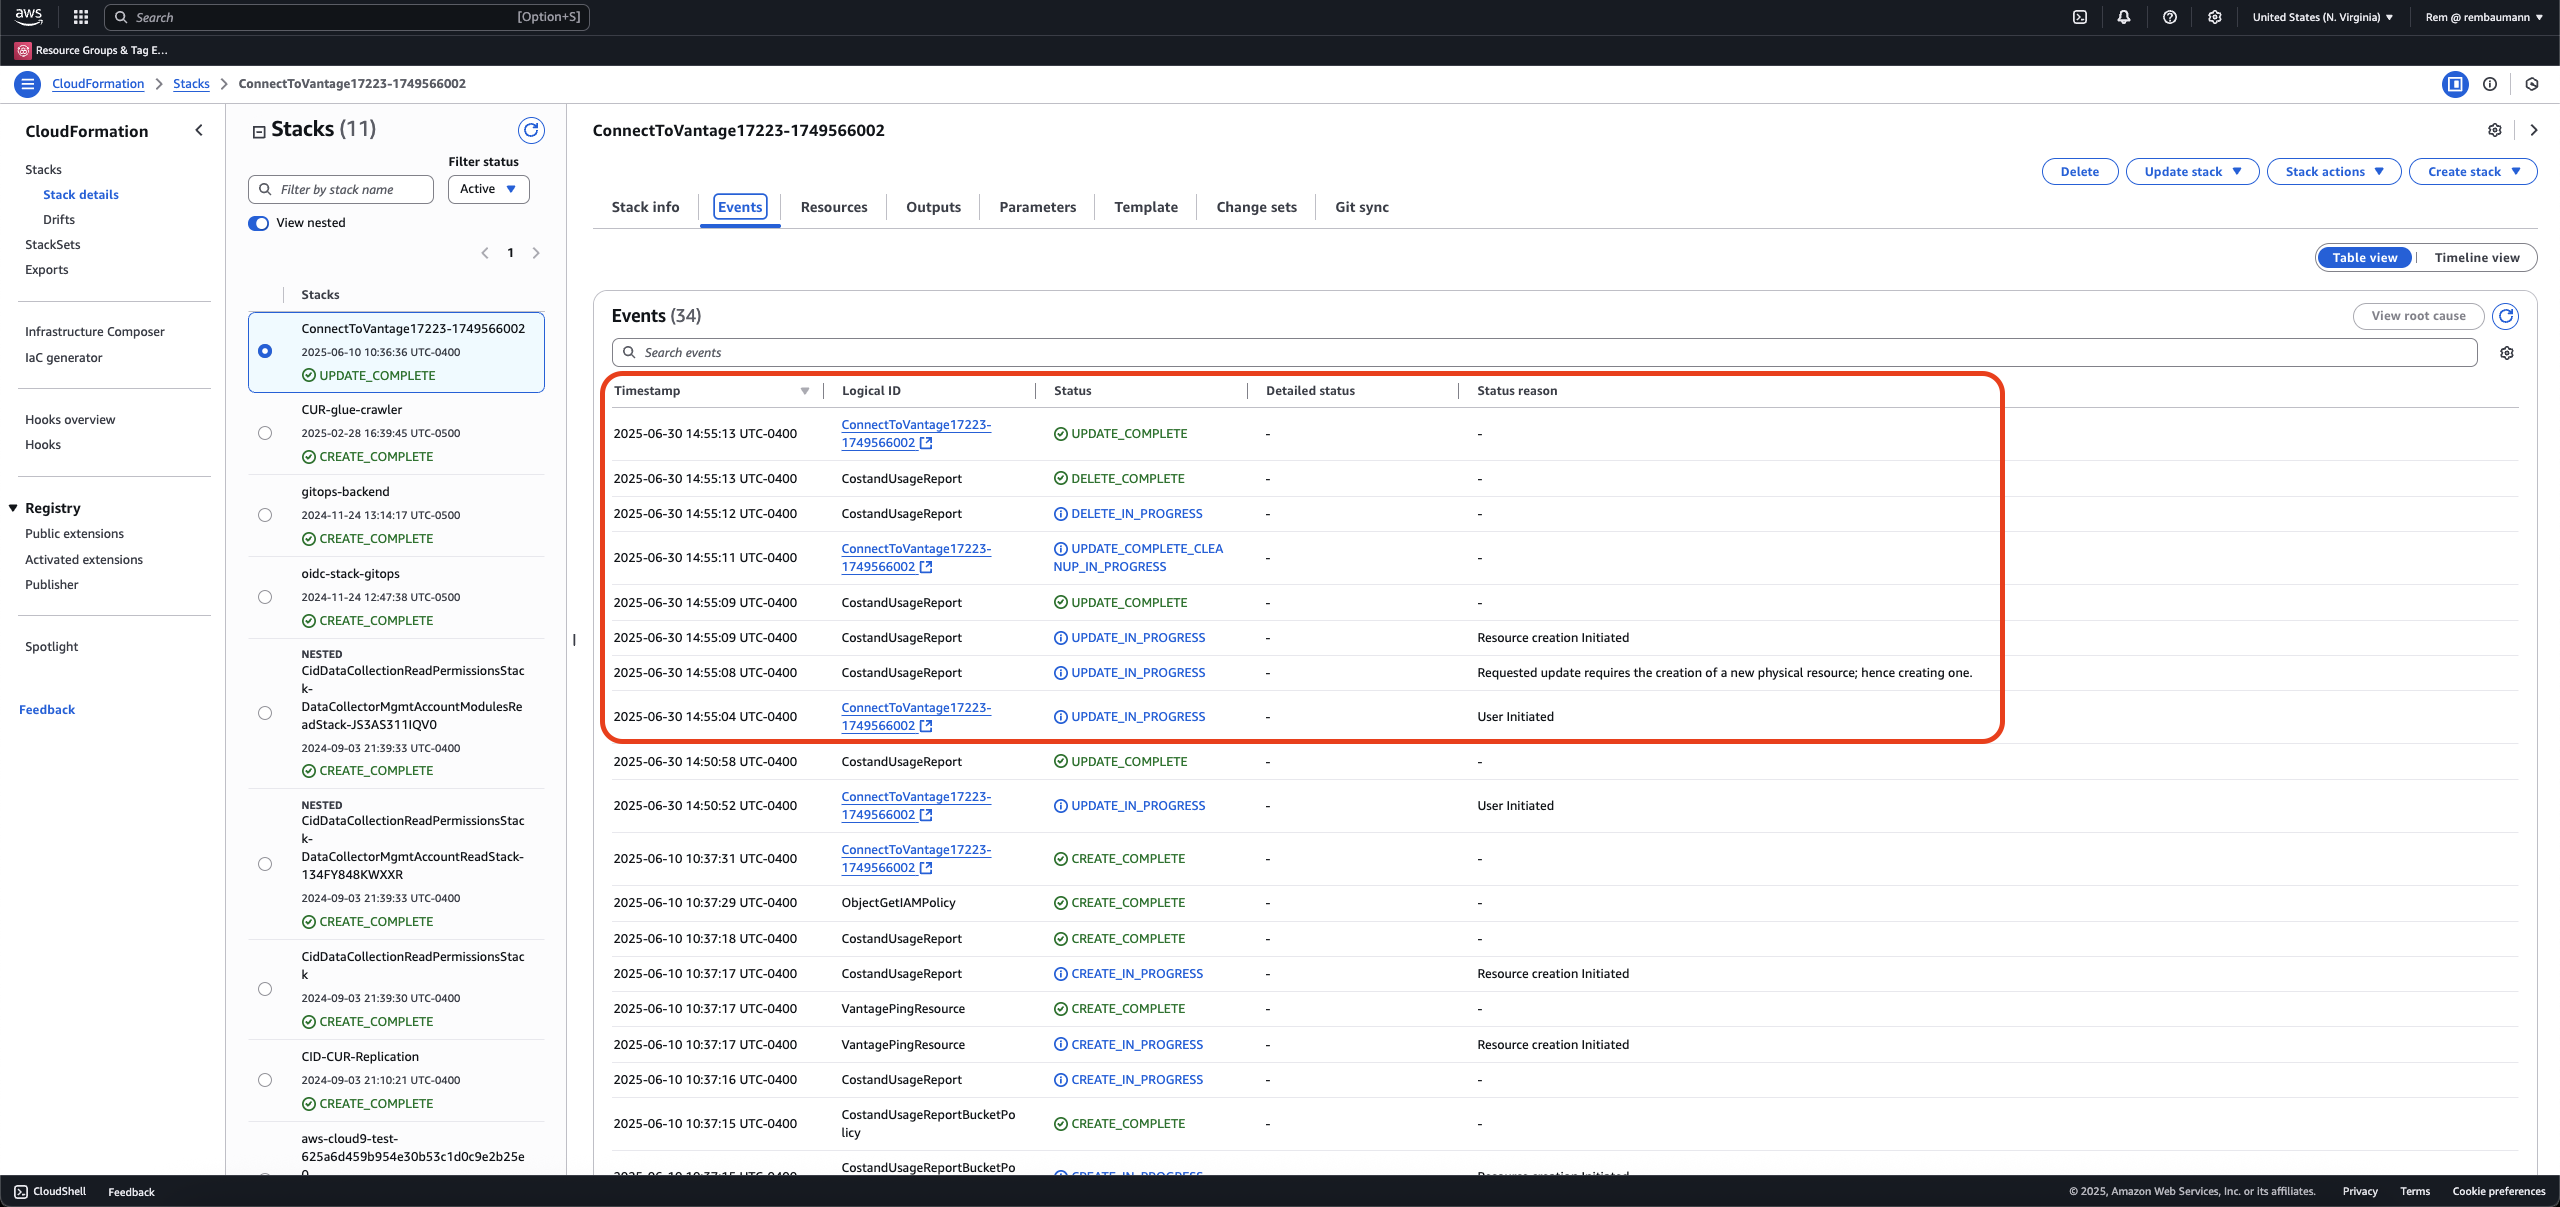
Task: Click the Delete stack button
Action: coord(2079,172)
